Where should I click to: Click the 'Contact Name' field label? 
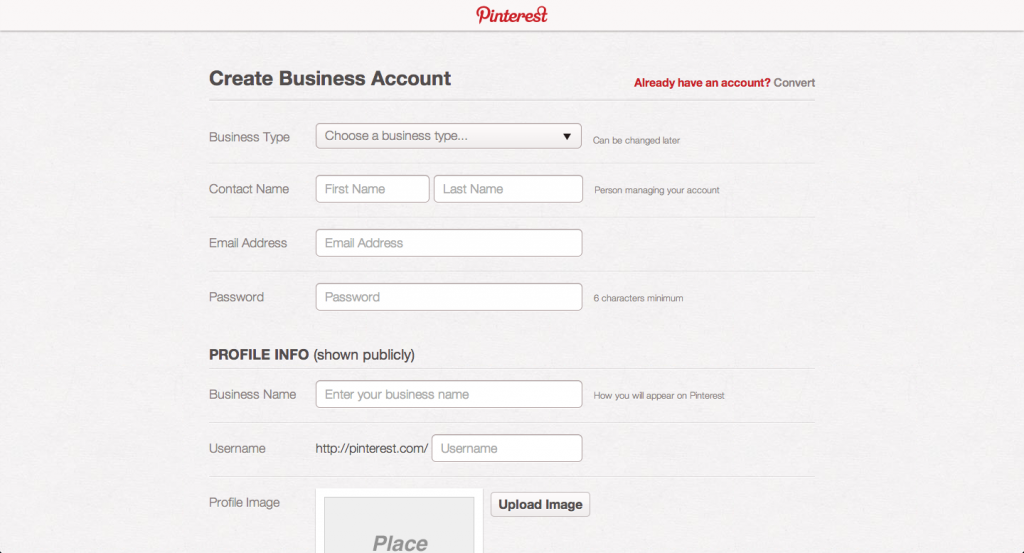point(249,189)
